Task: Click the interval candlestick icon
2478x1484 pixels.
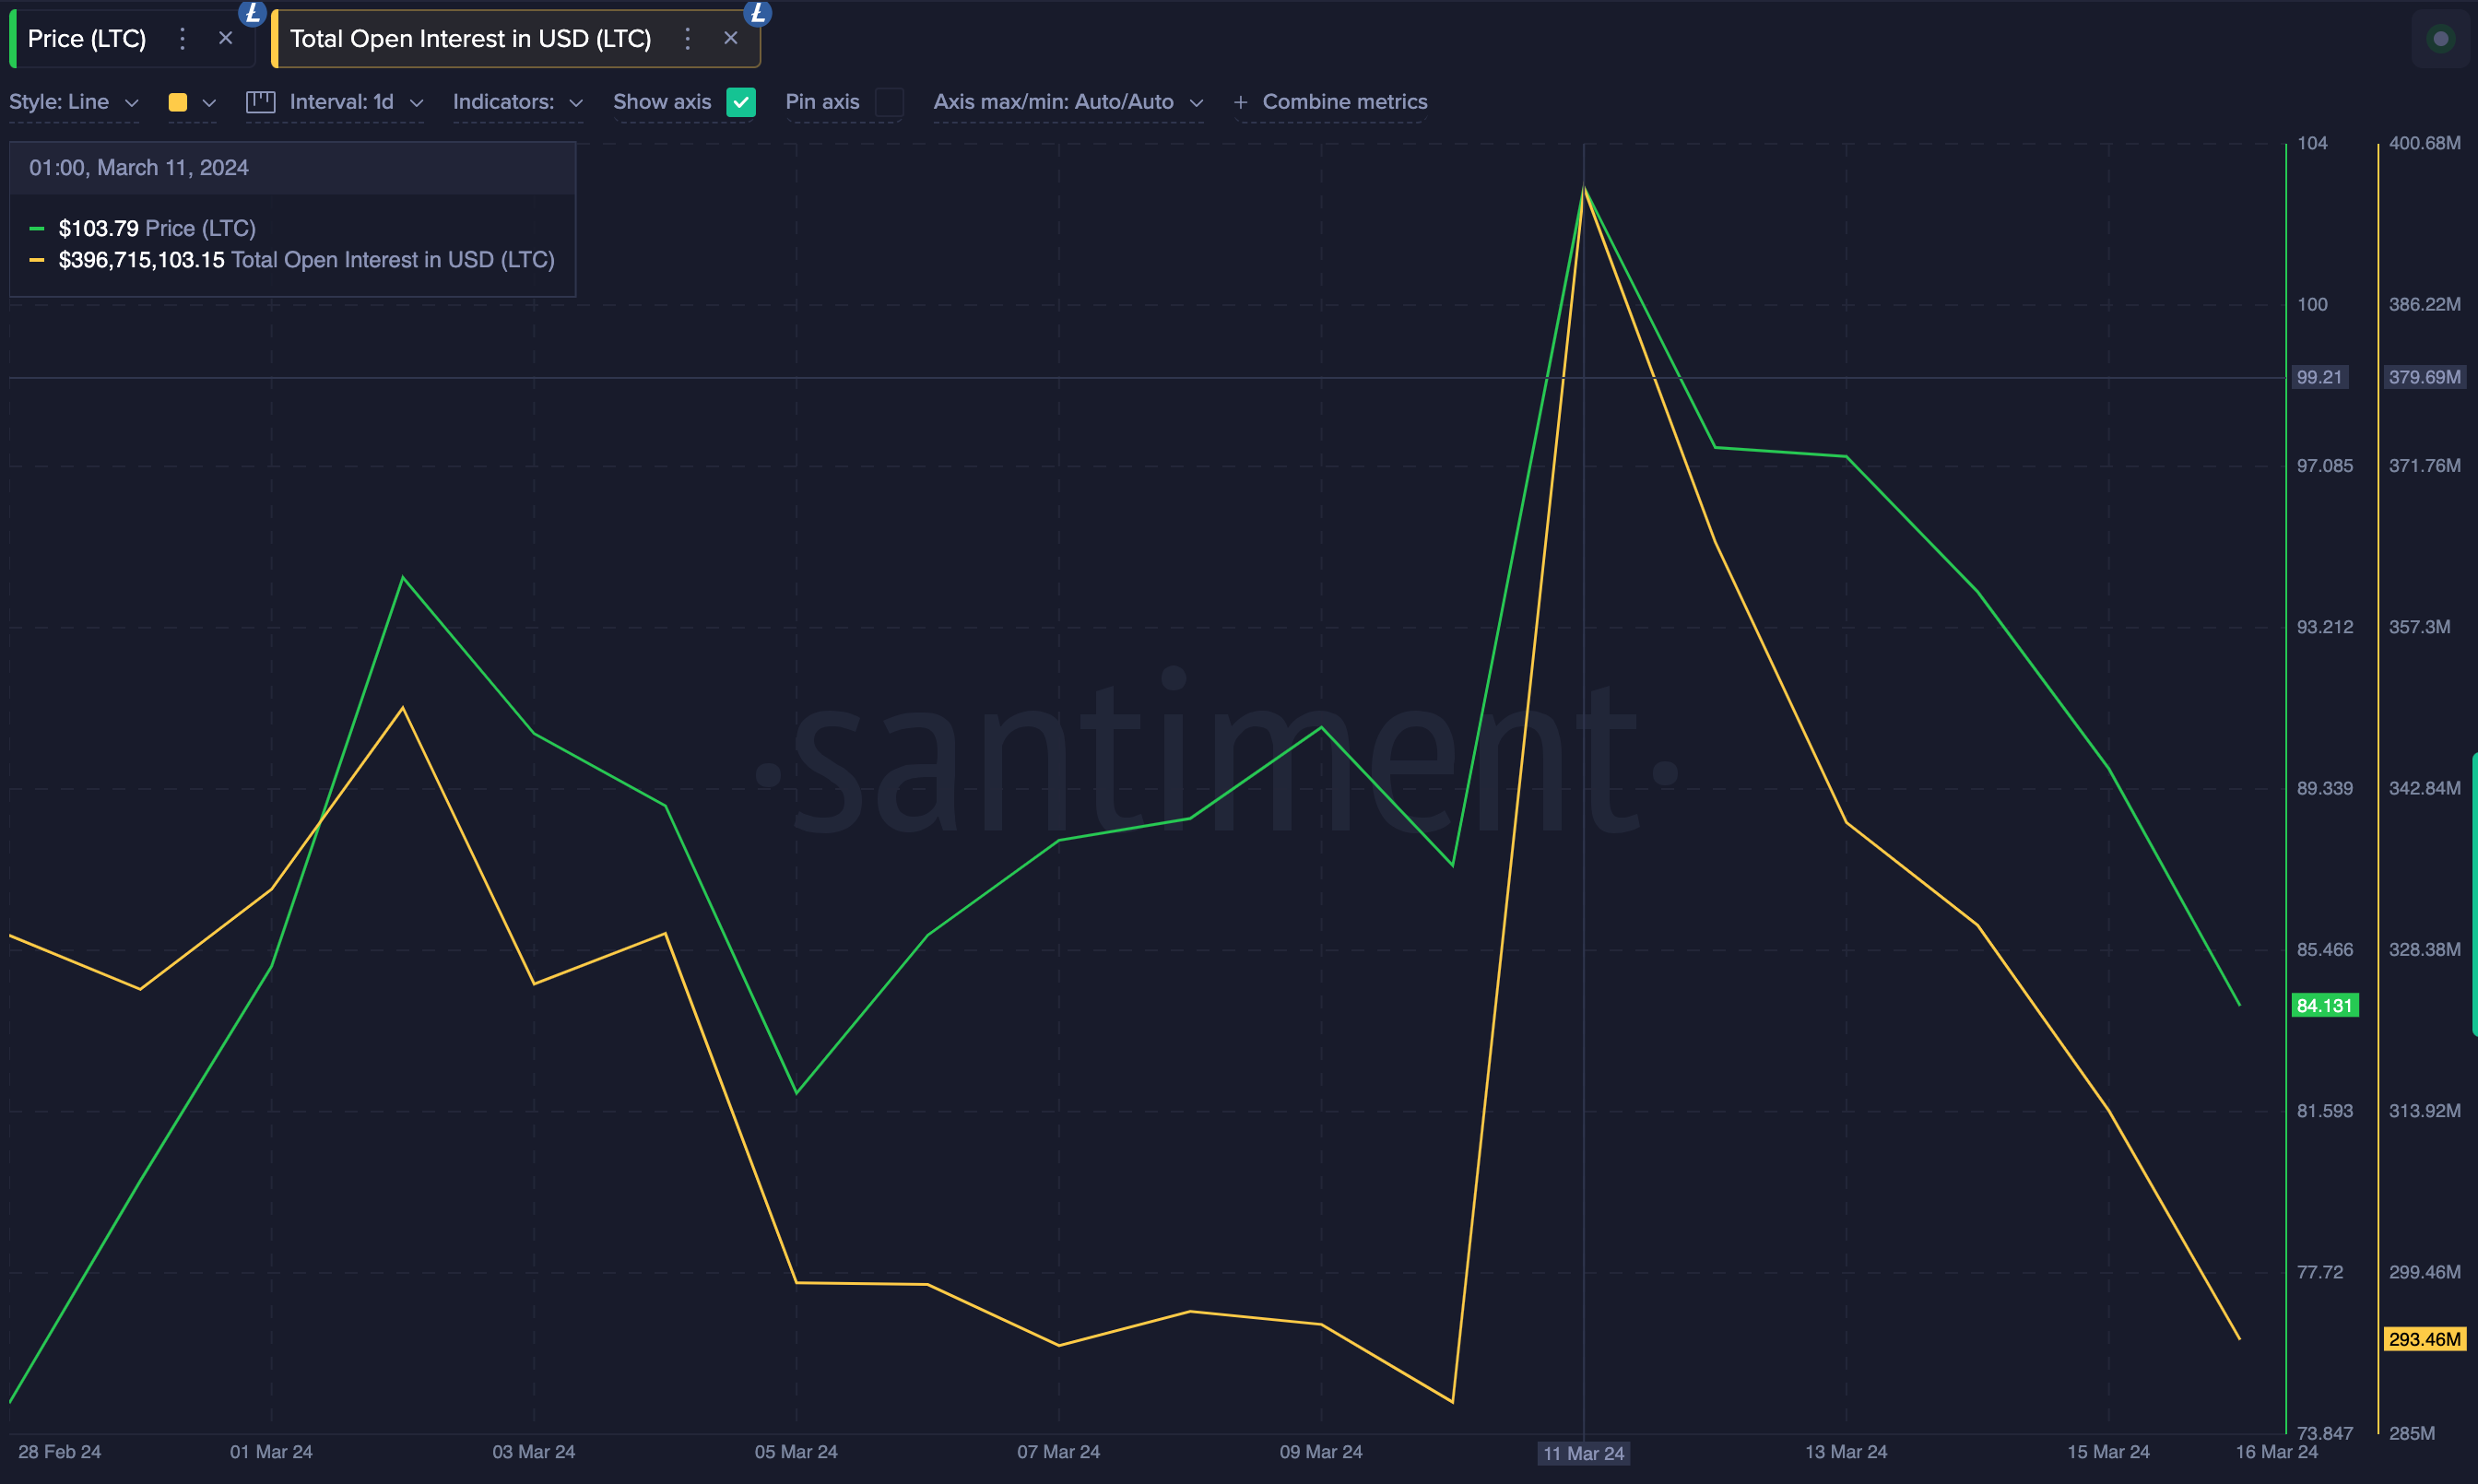Action: click(261, 102)
